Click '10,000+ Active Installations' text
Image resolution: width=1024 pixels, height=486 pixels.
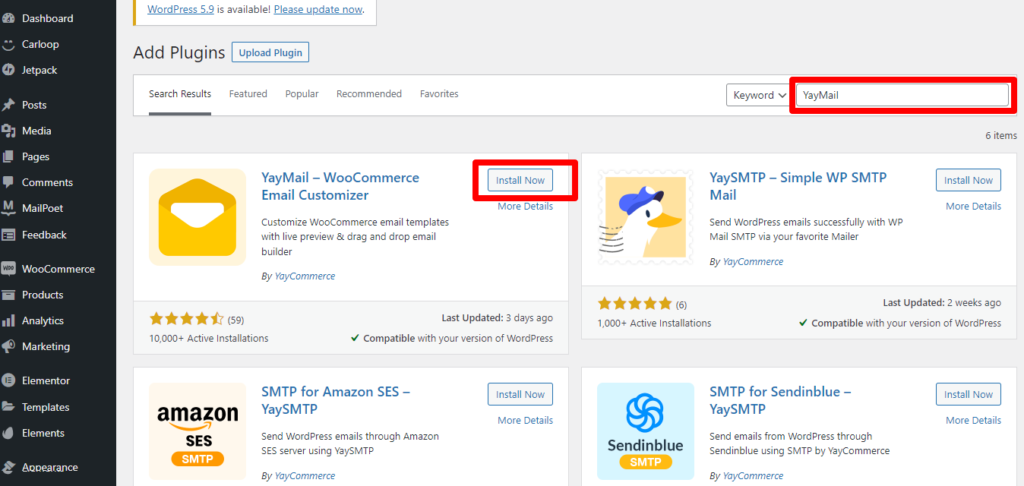pyautogui.click(x=209, y=338)
